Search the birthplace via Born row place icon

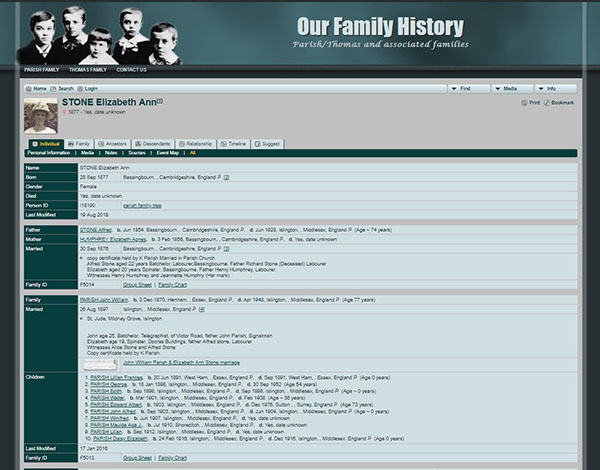(219, 177)
